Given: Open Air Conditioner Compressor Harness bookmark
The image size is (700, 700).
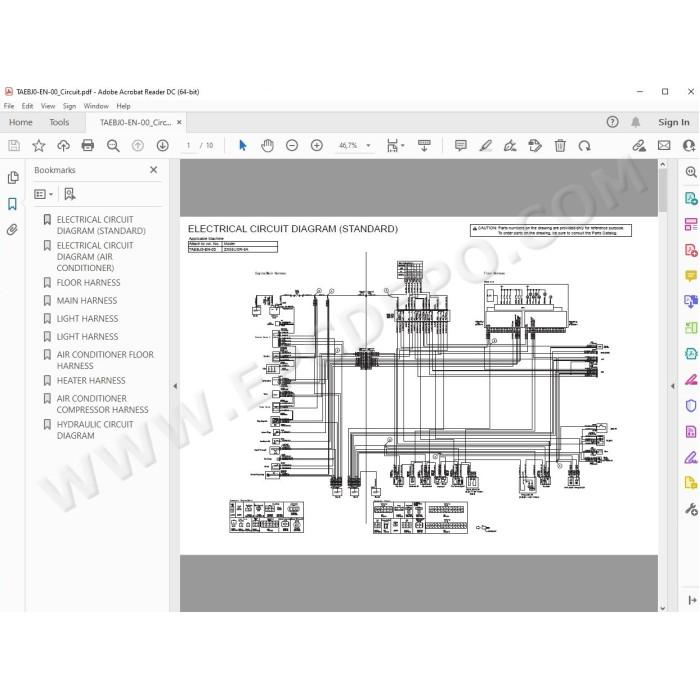Looking at the screenshot, I should 102,404.
